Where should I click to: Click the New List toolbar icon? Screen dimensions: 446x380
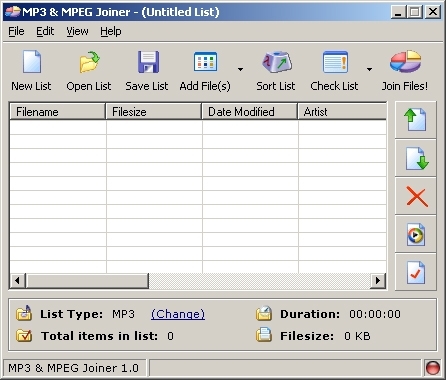click(32, 62)
